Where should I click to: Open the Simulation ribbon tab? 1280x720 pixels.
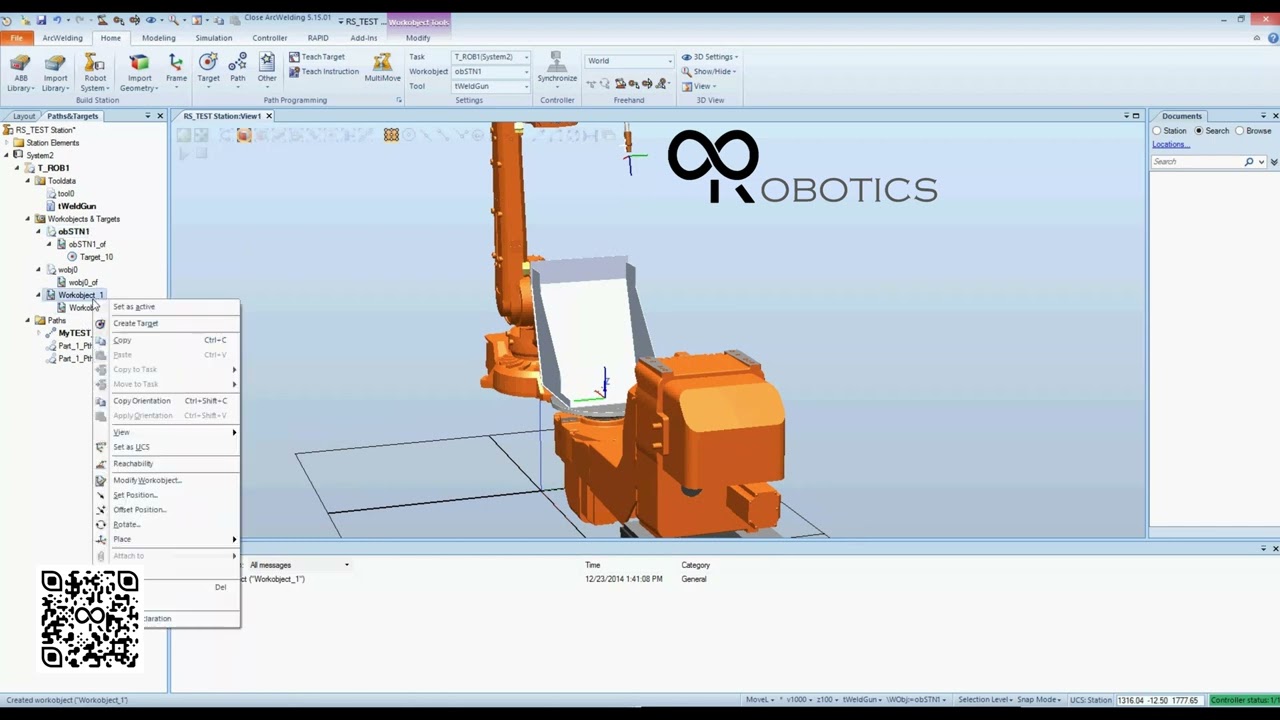point(213,38)
